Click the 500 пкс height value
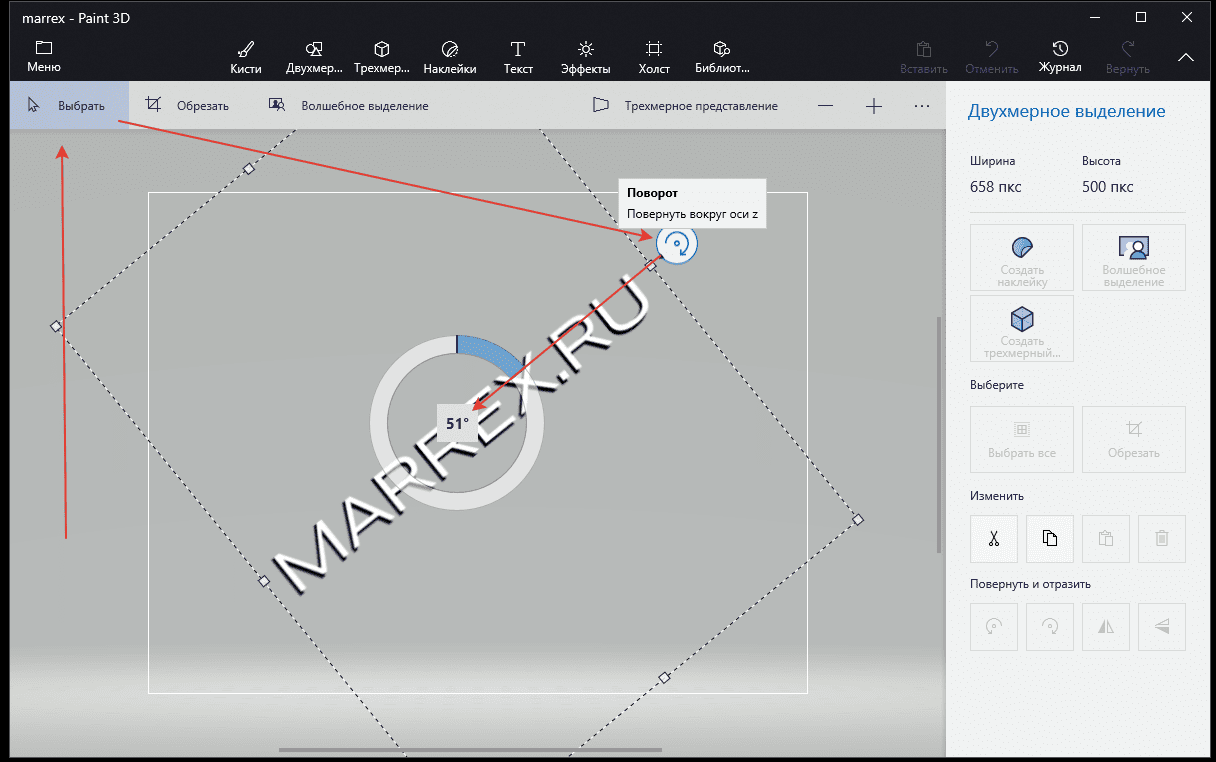 coord(1108,187)
